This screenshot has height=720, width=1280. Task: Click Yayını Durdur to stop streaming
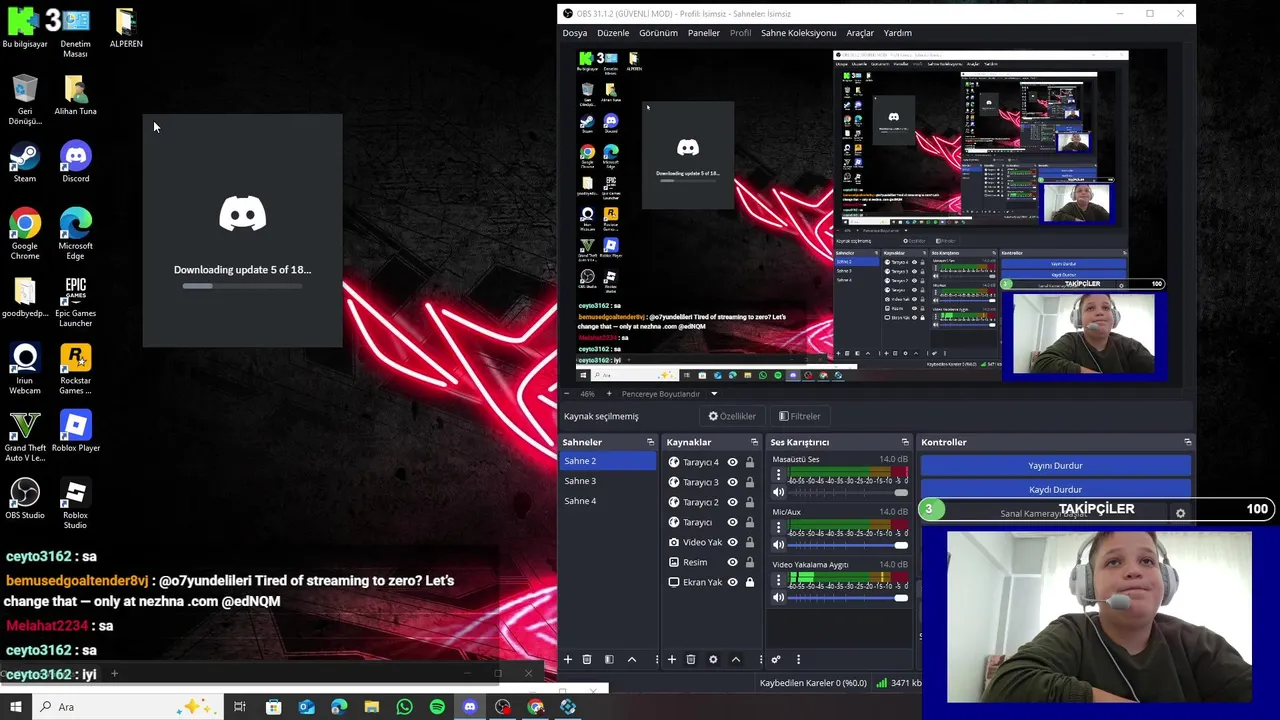(x=1055, y=465)
